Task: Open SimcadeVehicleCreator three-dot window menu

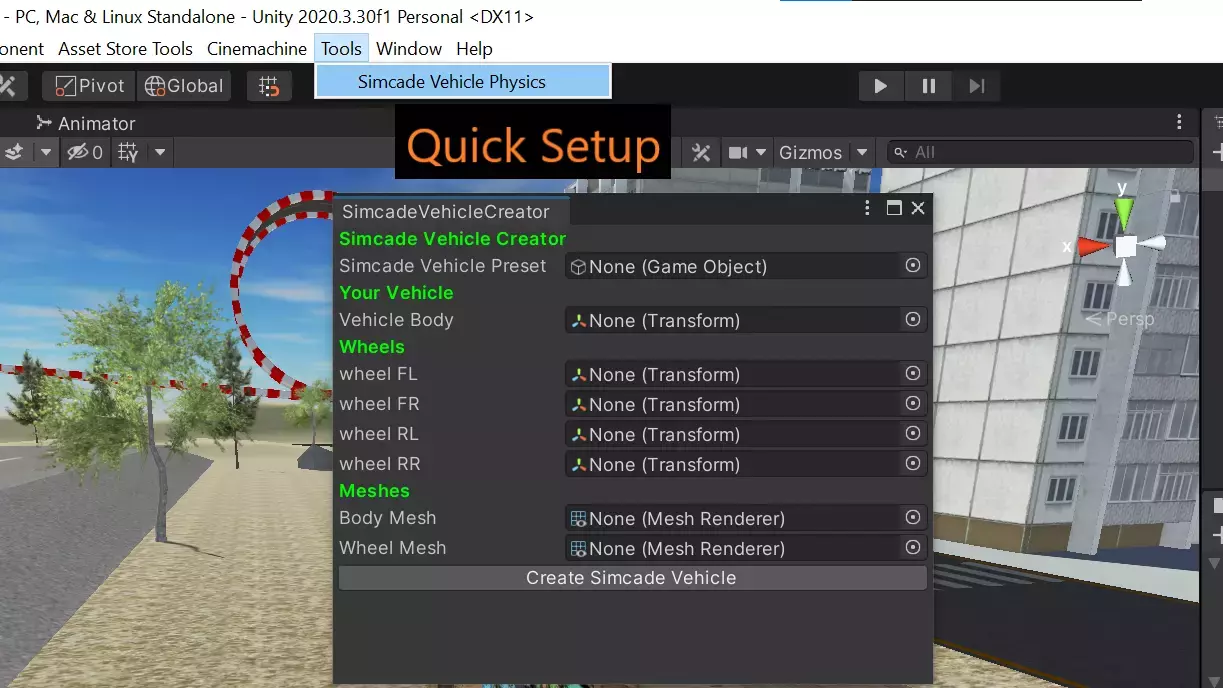Action: point(868,208)
